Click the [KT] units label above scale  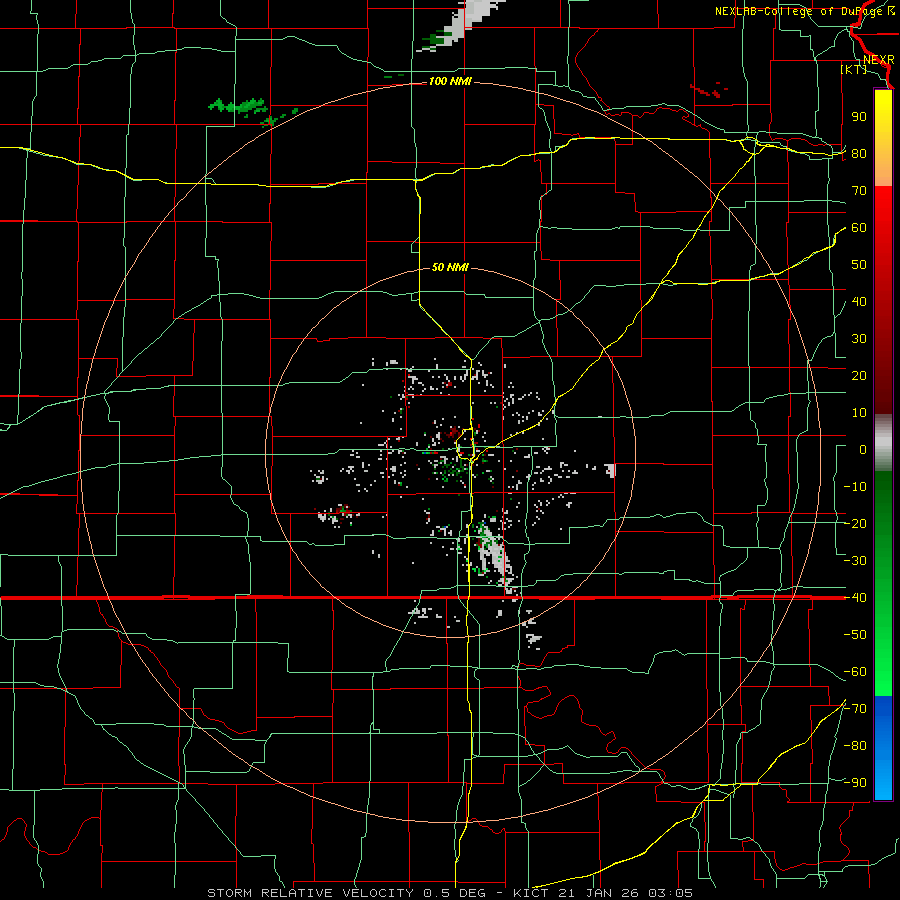coord(853,69)
